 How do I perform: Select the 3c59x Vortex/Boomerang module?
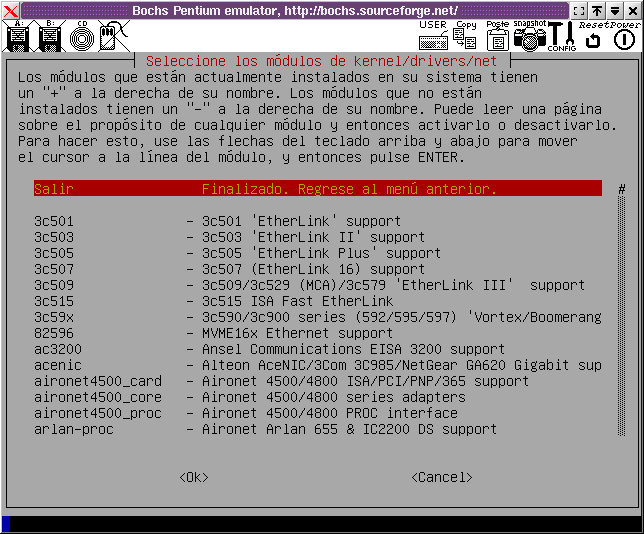coord(318,317)
